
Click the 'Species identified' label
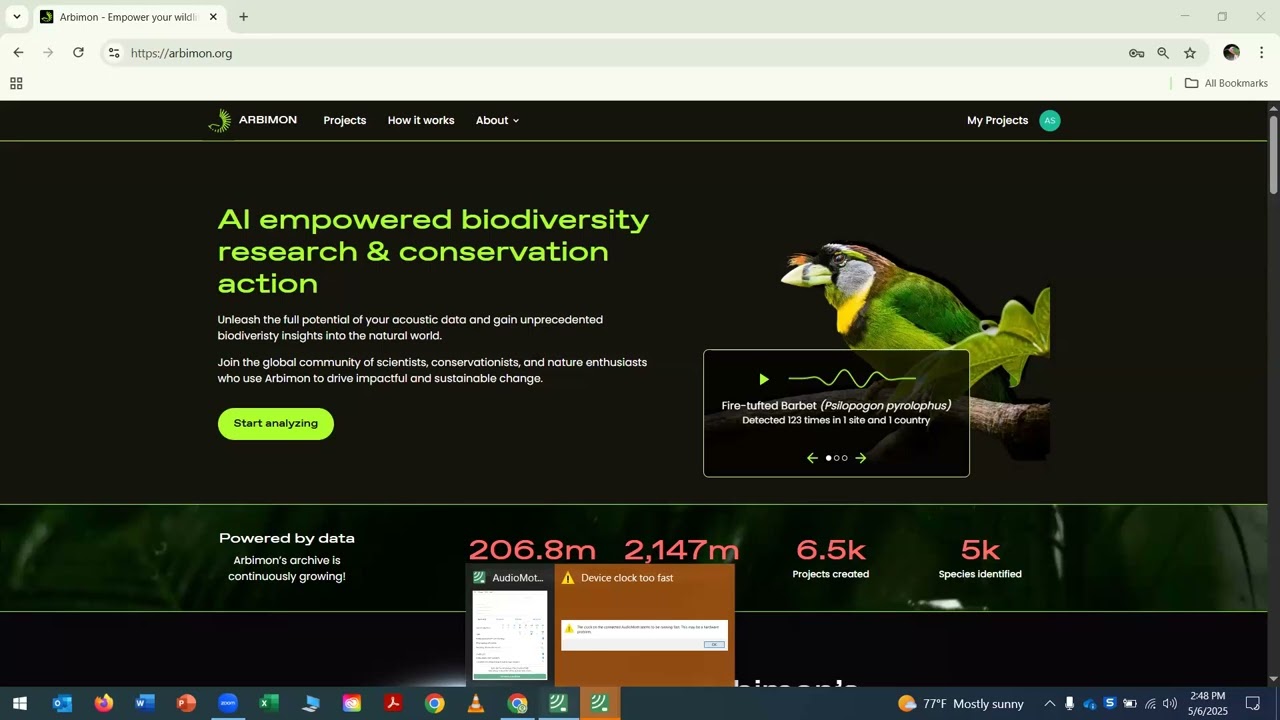click(980, 574)
